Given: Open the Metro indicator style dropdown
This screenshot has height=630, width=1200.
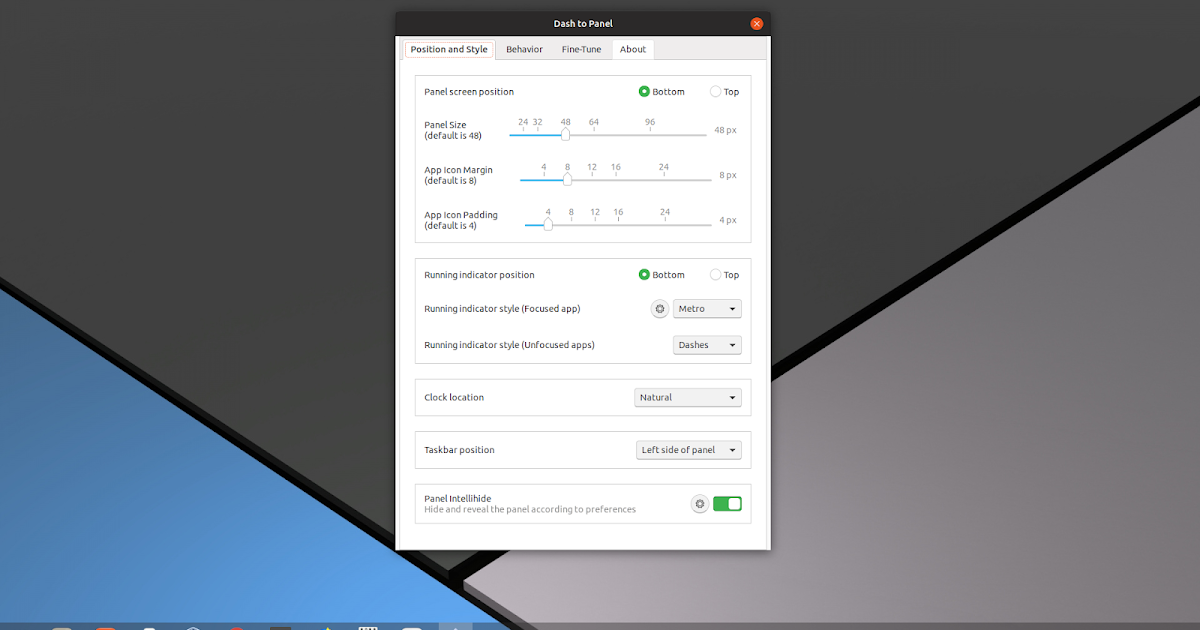Looking at the screenshot, I should tap(707, 309).
